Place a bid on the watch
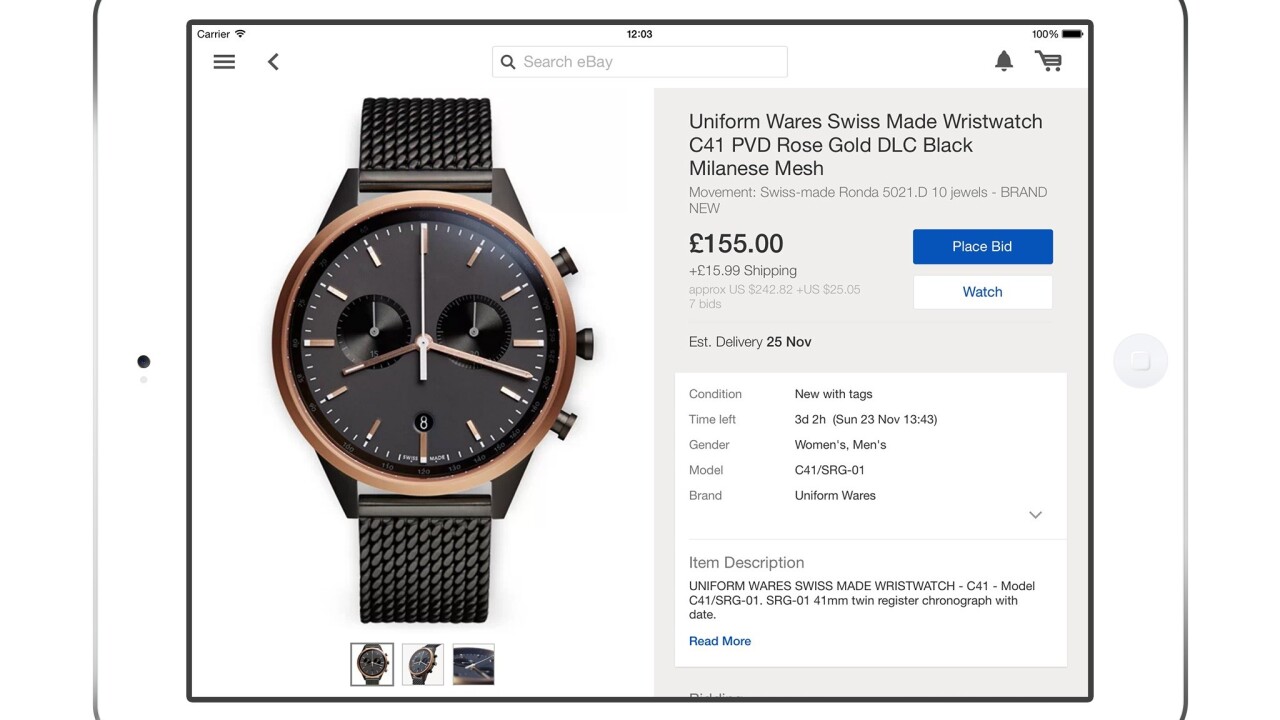1280x720 pixels. 982,247
